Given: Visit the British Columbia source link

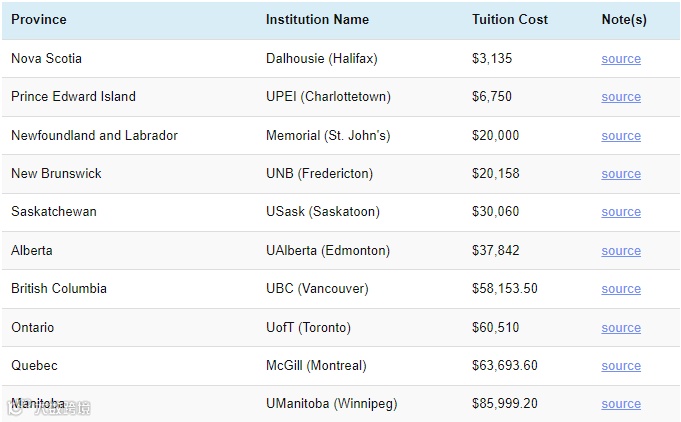Looking at the screenshot, I should tap(621, 289).
